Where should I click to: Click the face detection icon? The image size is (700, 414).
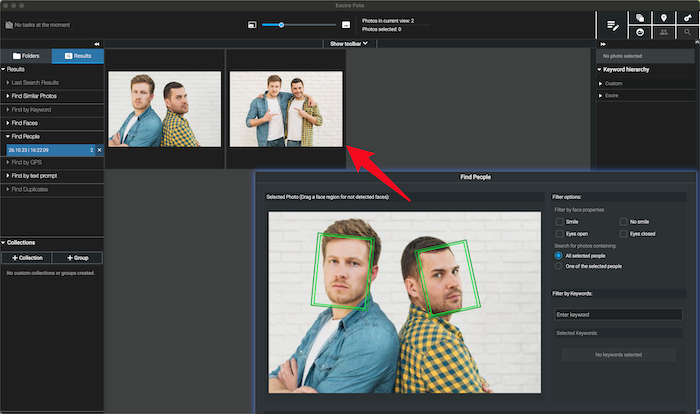tap(639, 32)
